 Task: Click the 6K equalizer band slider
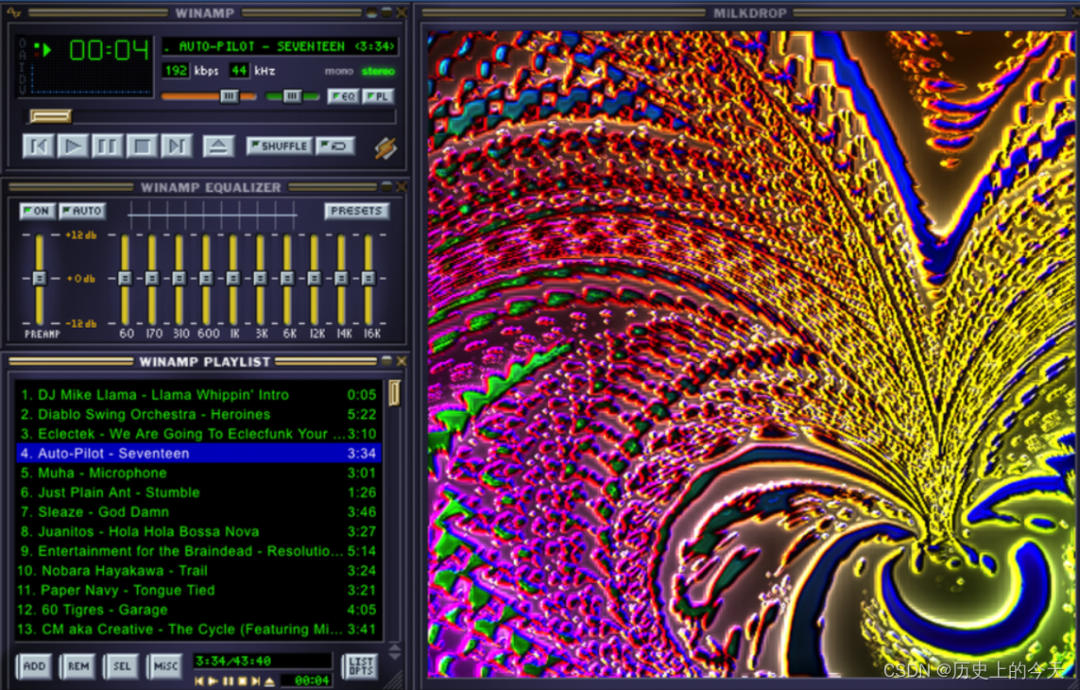pyautogui.click(x=287, y=278)
